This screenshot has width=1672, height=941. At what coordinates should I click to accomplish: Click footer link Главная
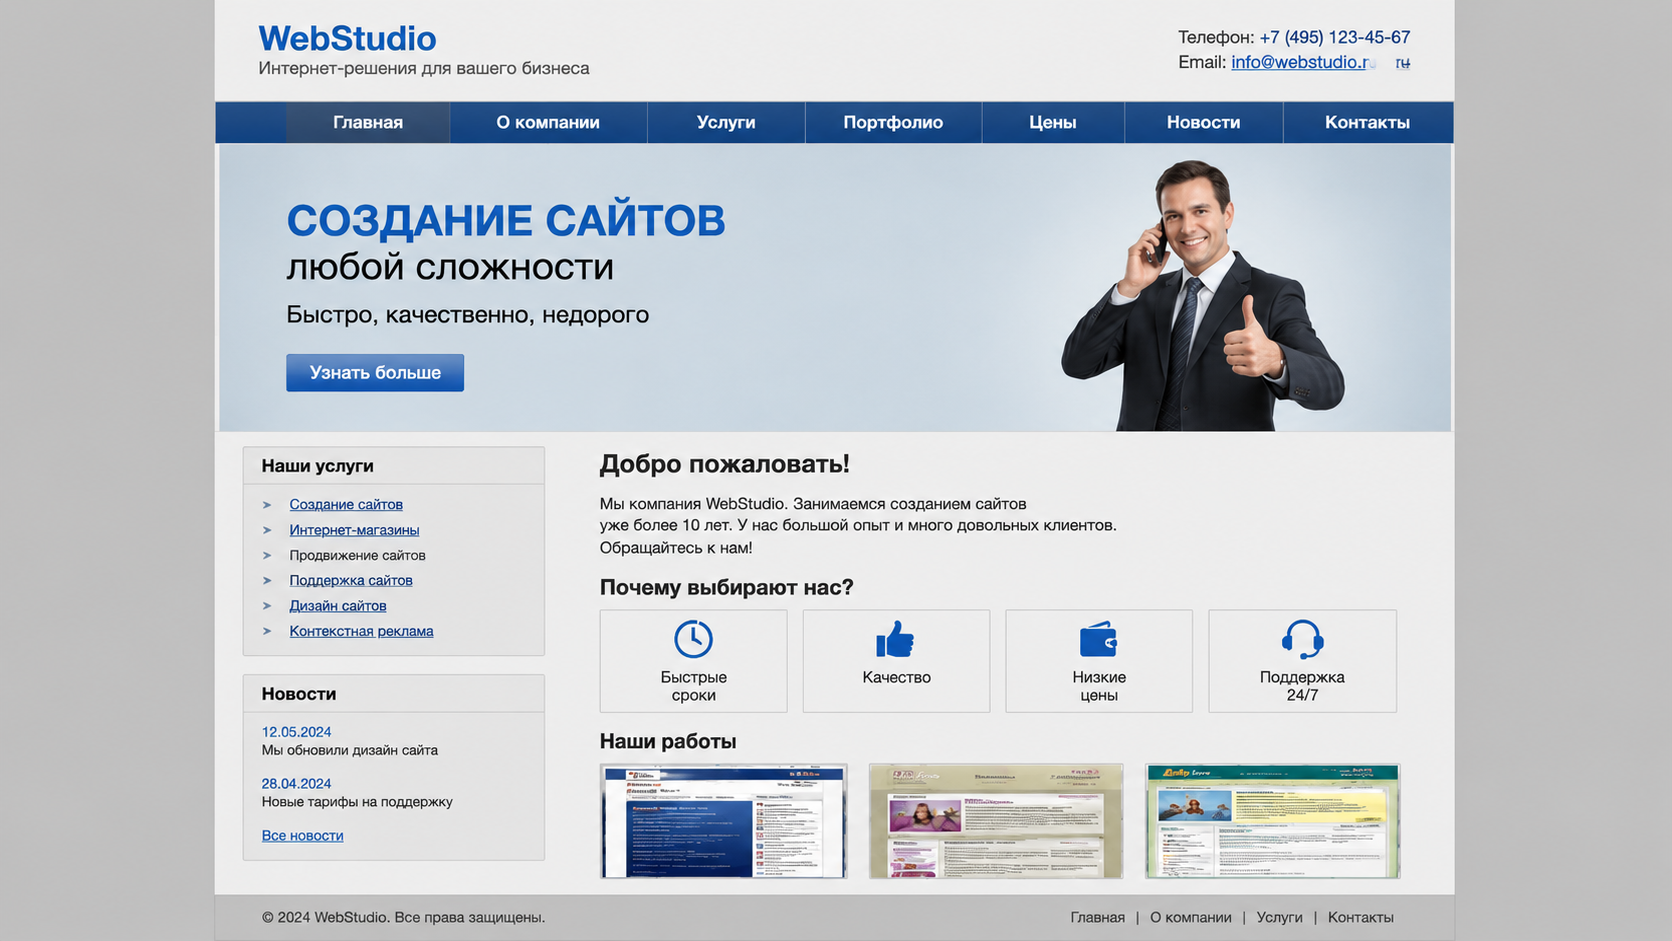1097,917
